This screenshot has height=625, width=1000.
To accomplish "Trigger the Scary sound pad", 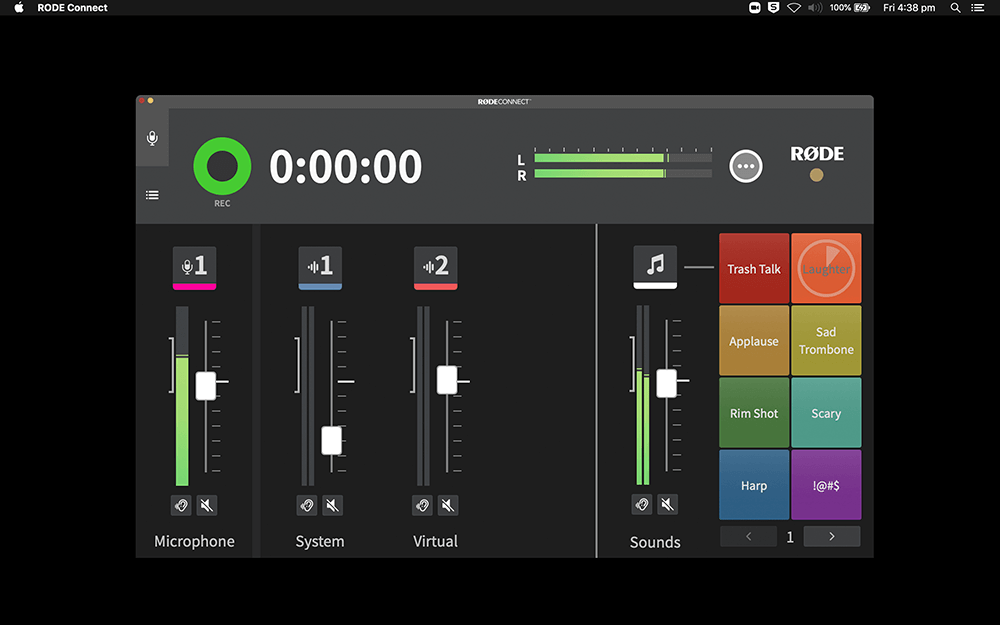I will 826,413.
